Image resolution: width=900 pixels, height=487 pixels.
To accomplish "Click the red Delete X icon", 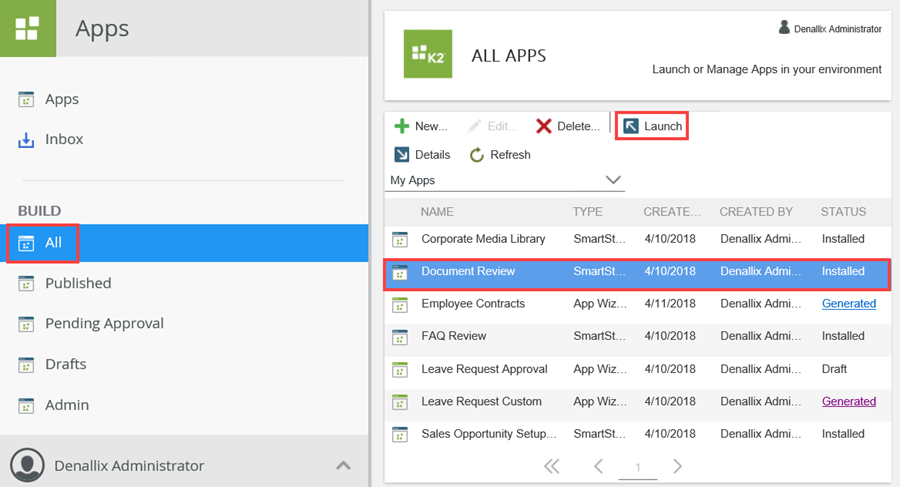I will pos(544,126).
